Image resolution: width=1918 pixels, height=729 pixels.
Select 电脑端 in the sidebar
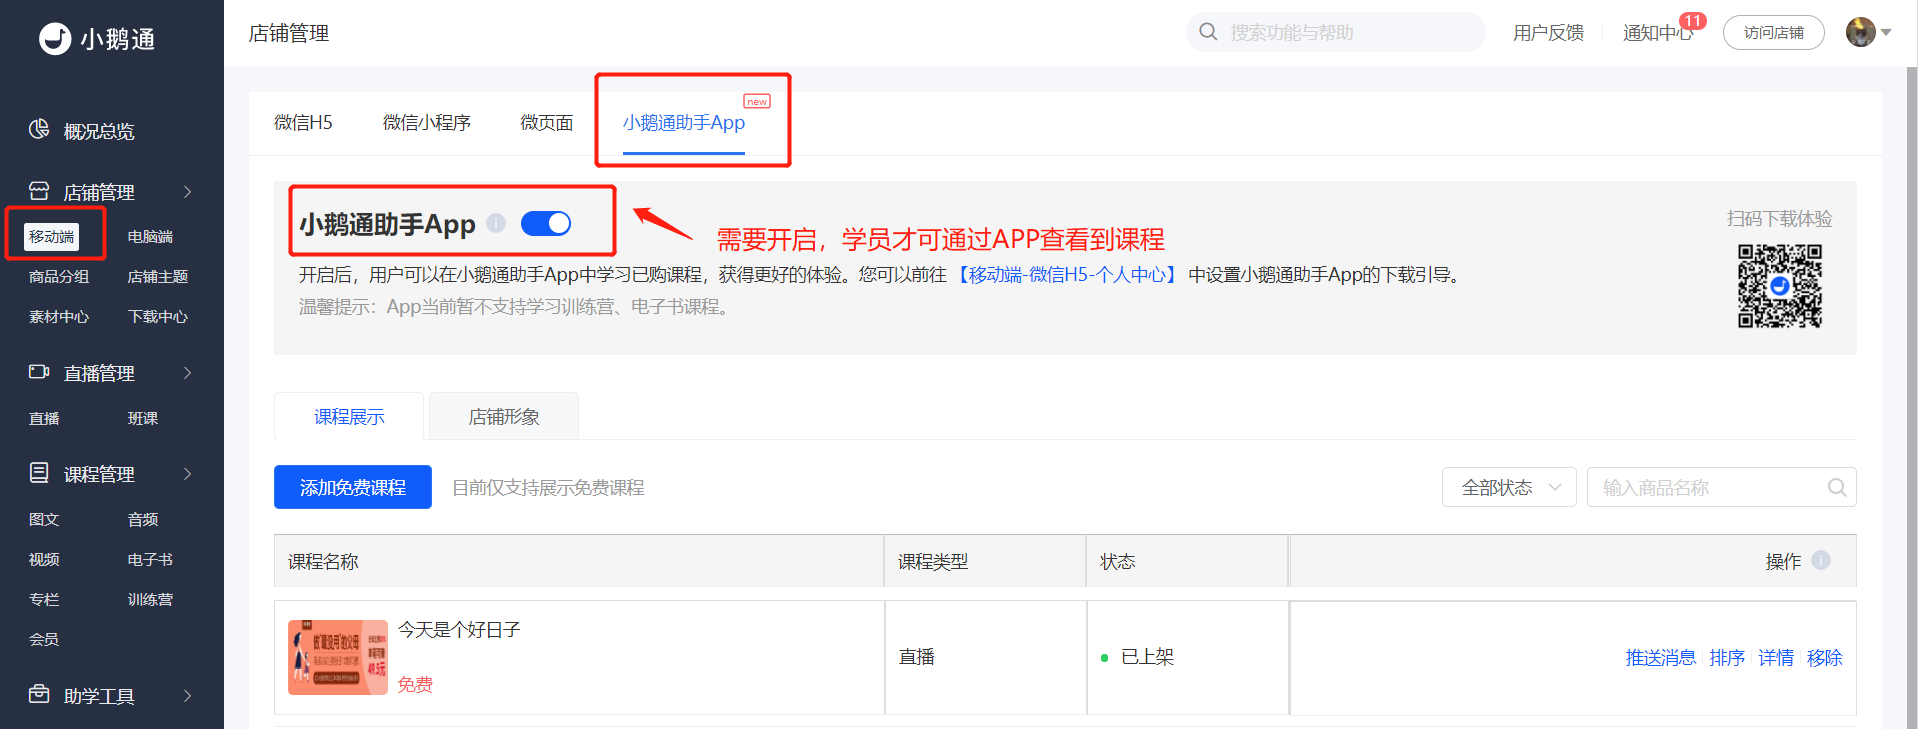pos(150,237)
